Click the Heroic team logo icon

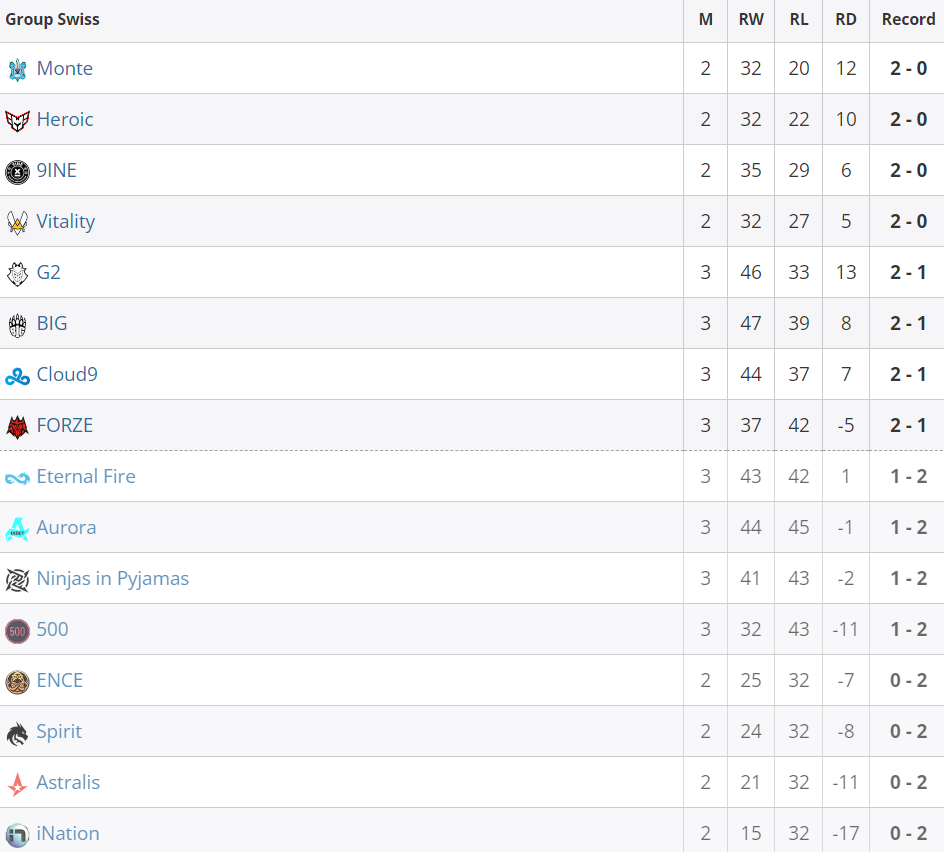point(17,121)
